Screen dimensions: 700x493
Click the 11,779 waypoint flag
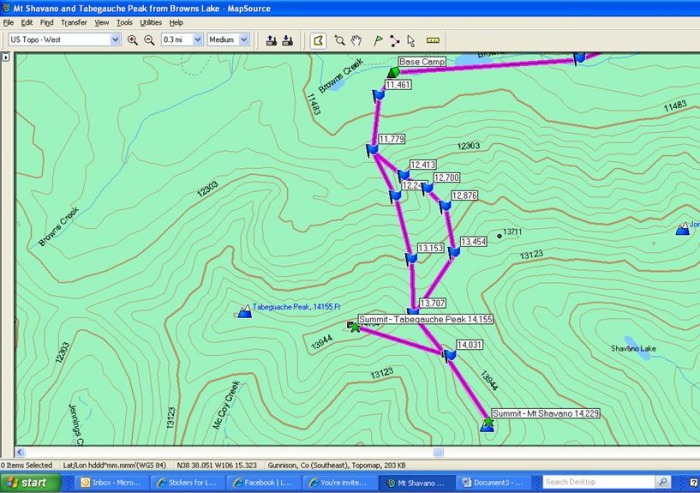372,149
